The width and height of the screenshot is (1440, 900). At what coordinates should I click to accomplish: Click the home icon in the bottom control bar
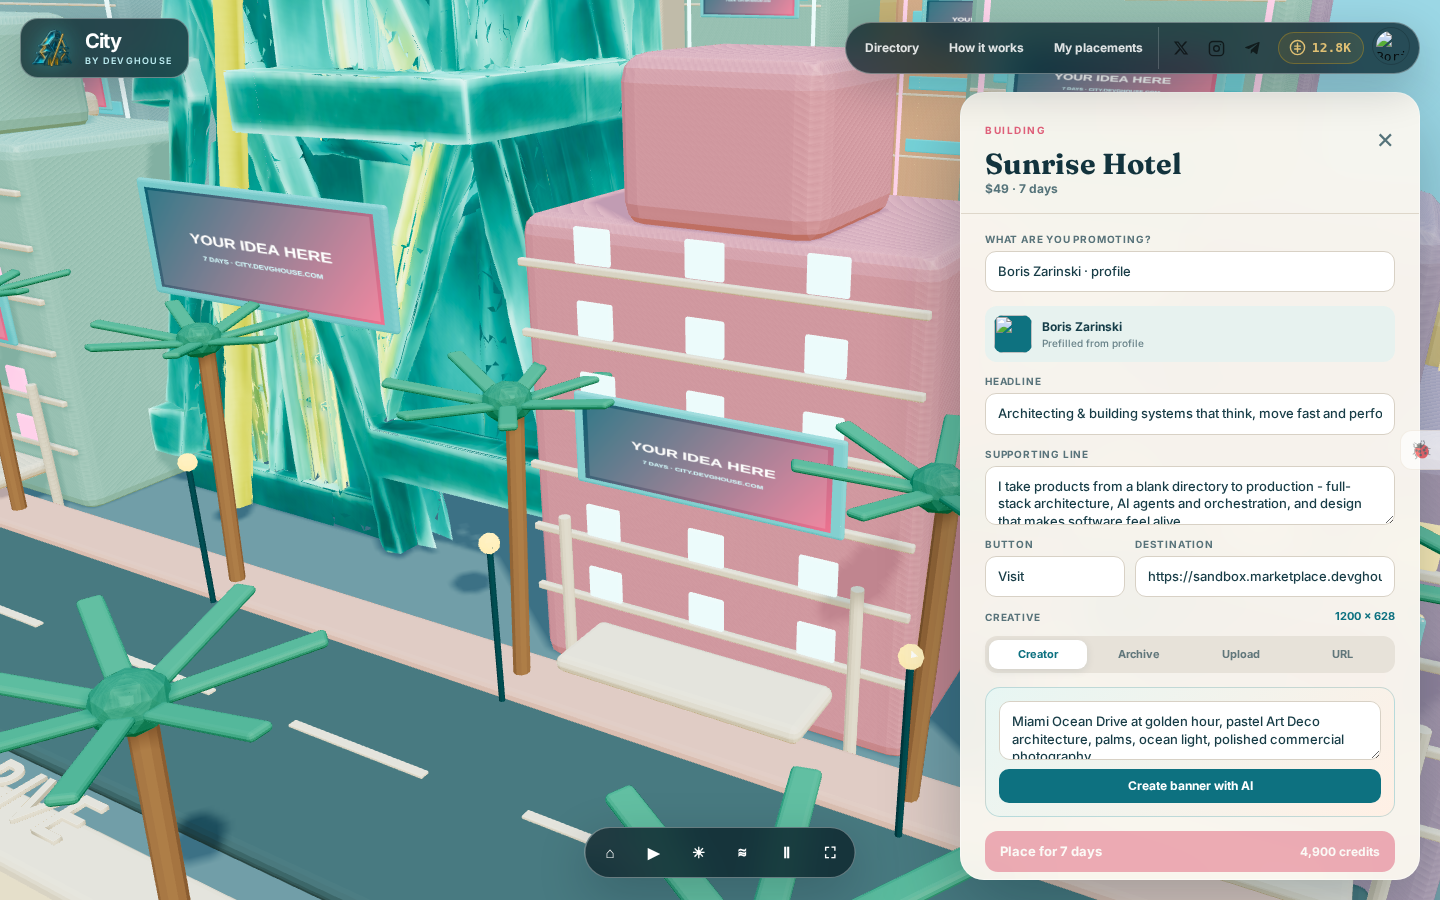(610, 853)
